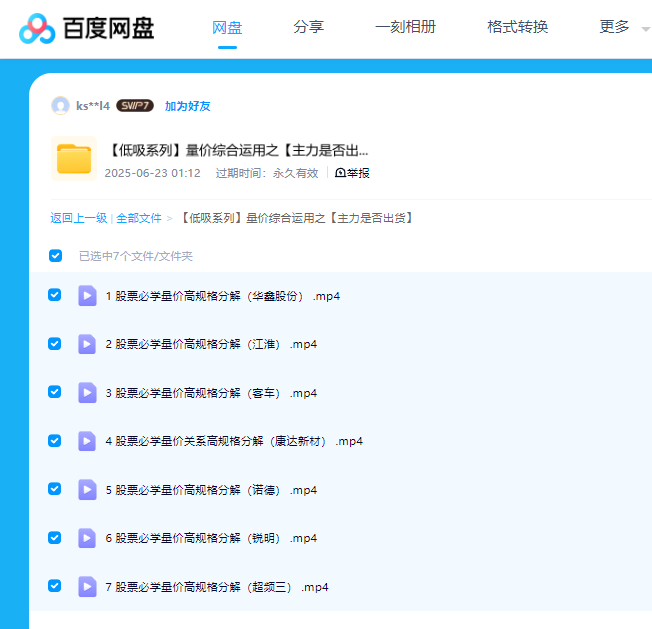
Task: Uncheck the checkbox for file 4 康达新材
Action: pos(55,441)
